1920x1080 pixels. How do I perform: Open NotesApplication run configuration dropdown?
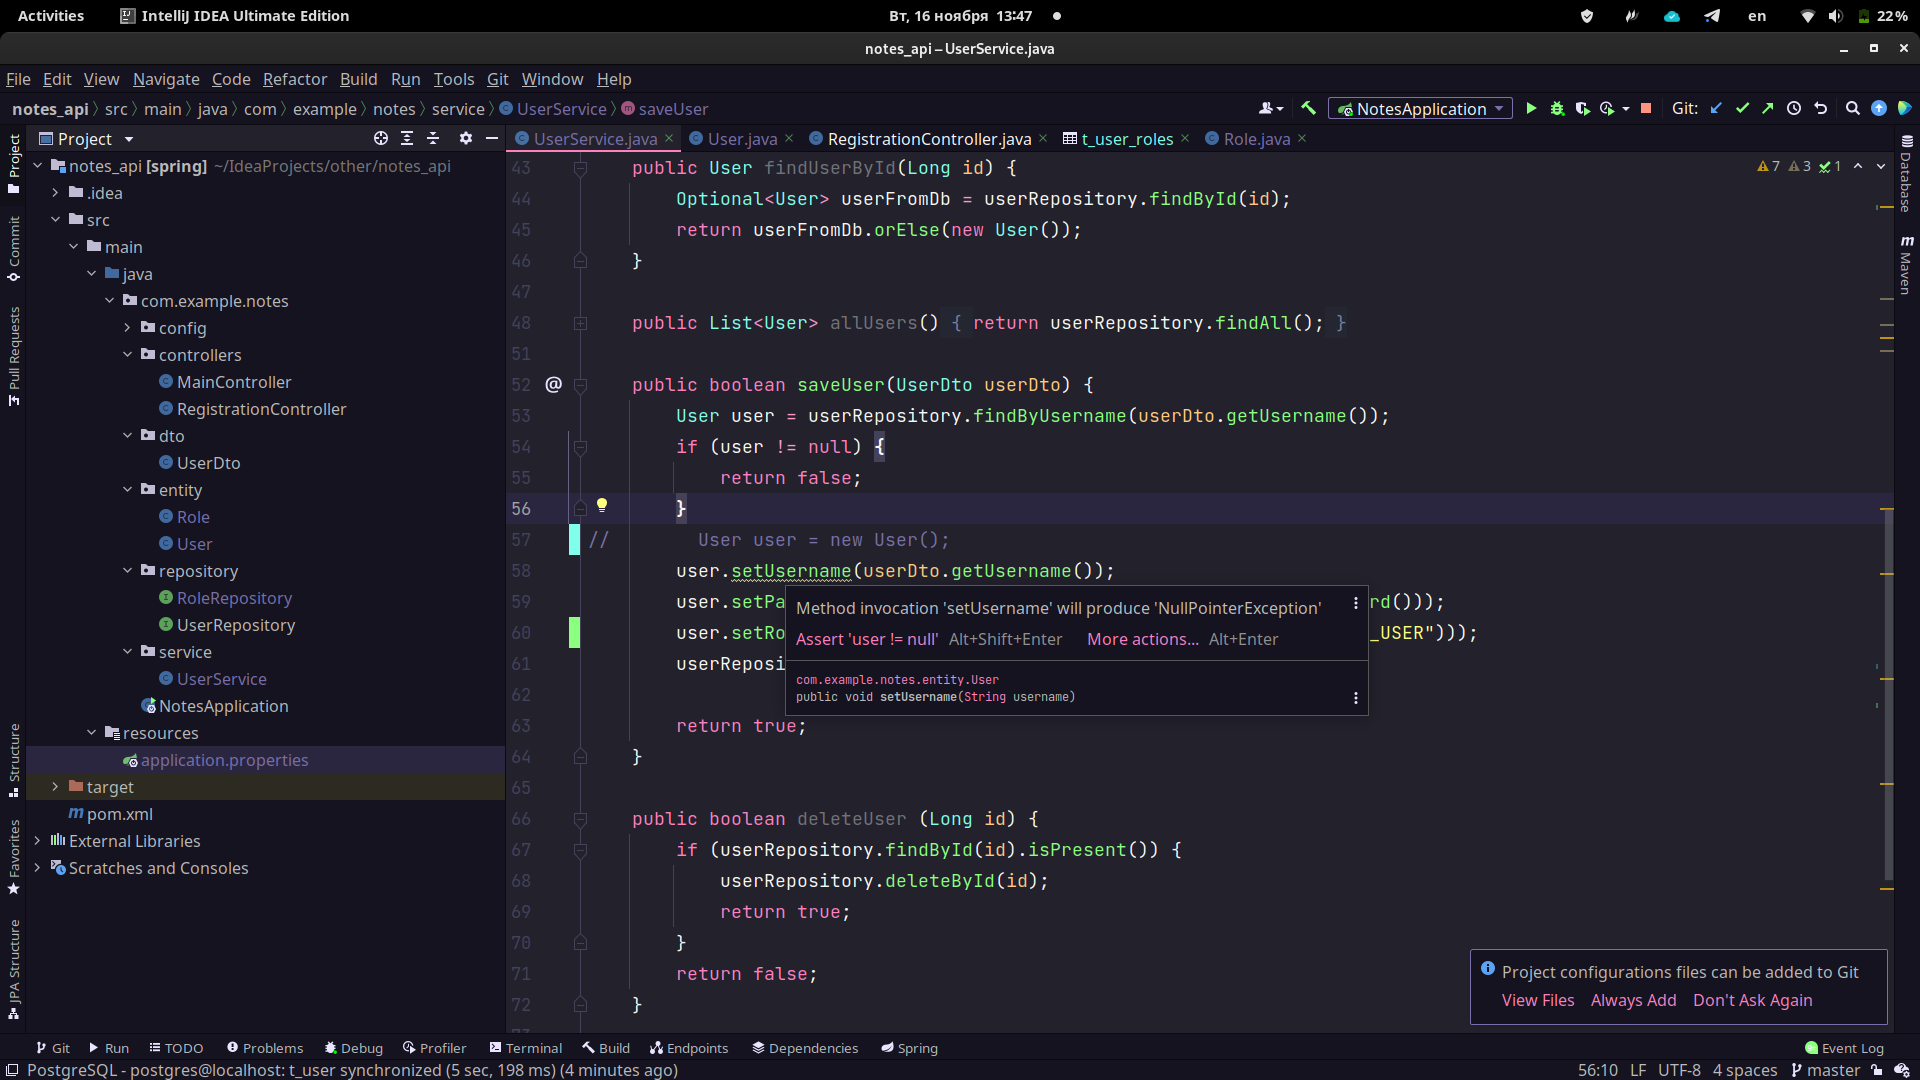1419,108
